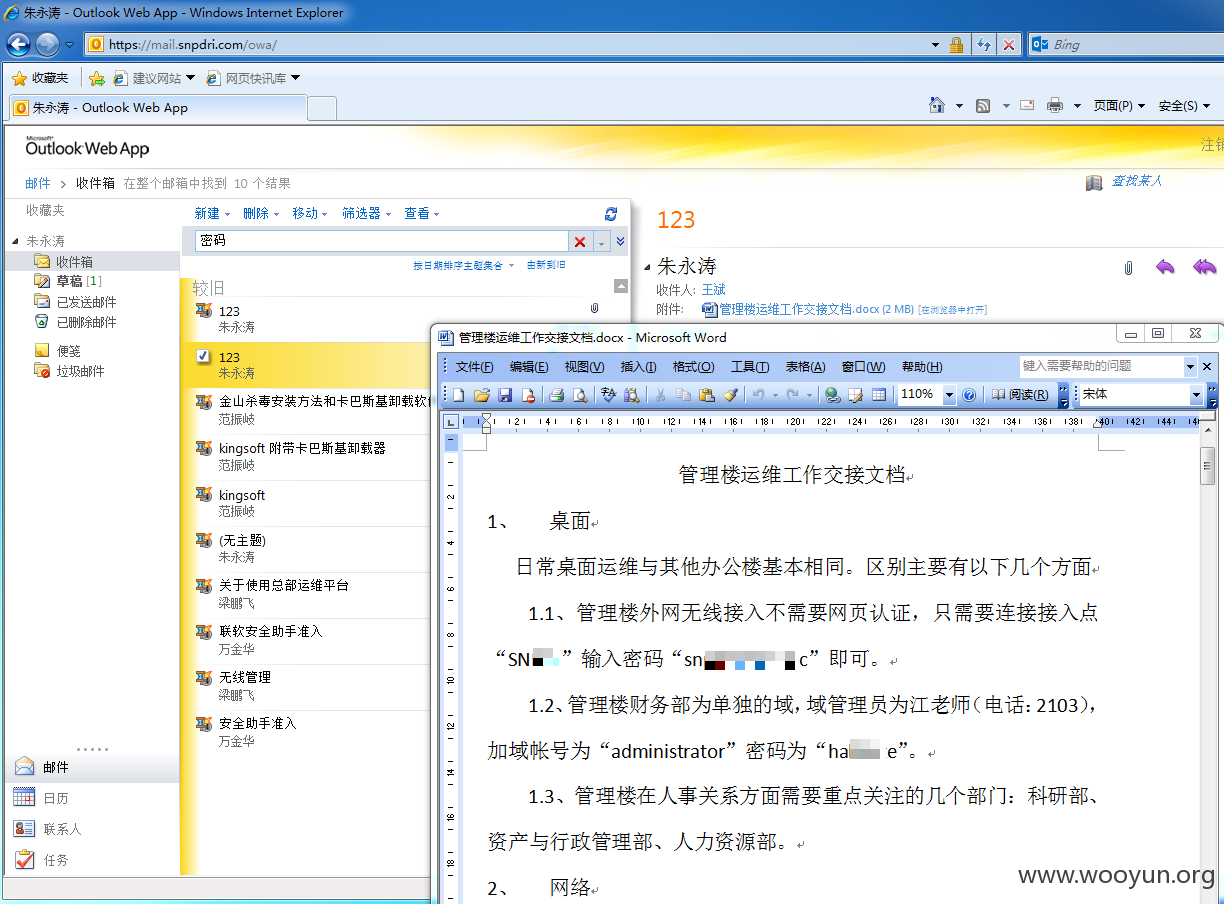Click the Back arrow in Internet Explorer

tap(18, 44)
